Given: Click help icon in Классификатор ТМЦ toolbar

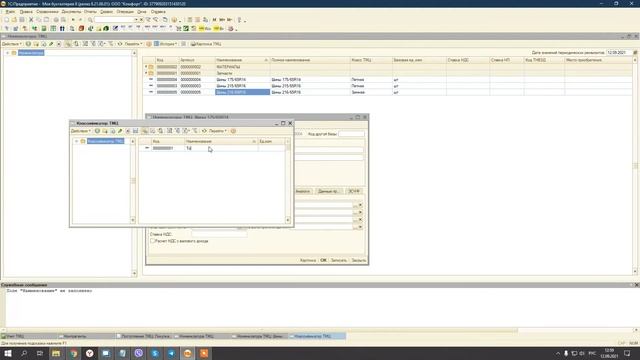Looking at the screenshot, I should pos(233,131).
